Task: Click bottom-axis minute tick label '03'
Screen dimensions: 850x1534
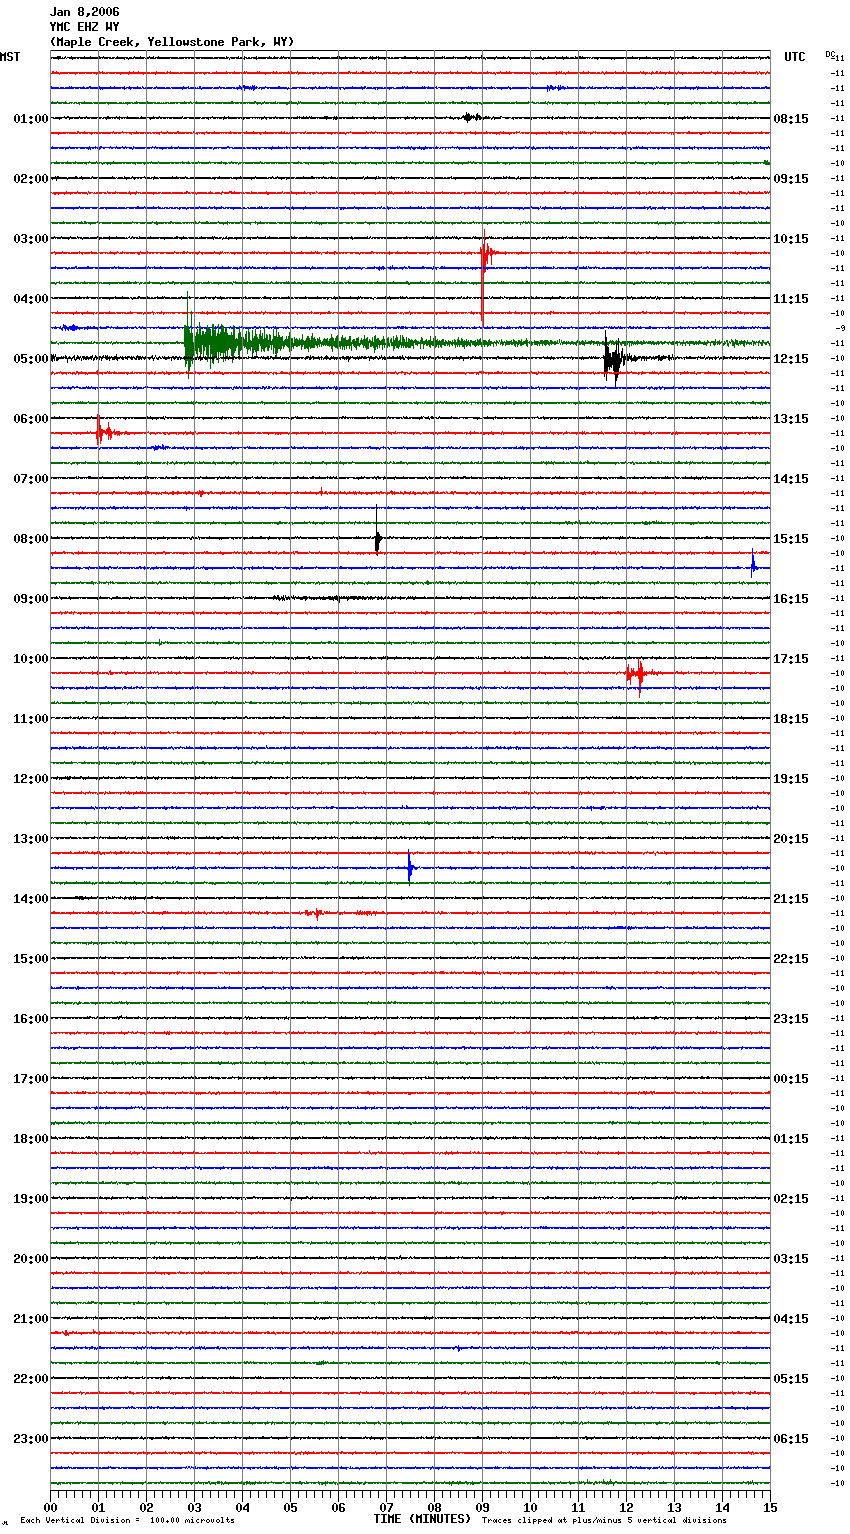Action: coord(194,1507)
